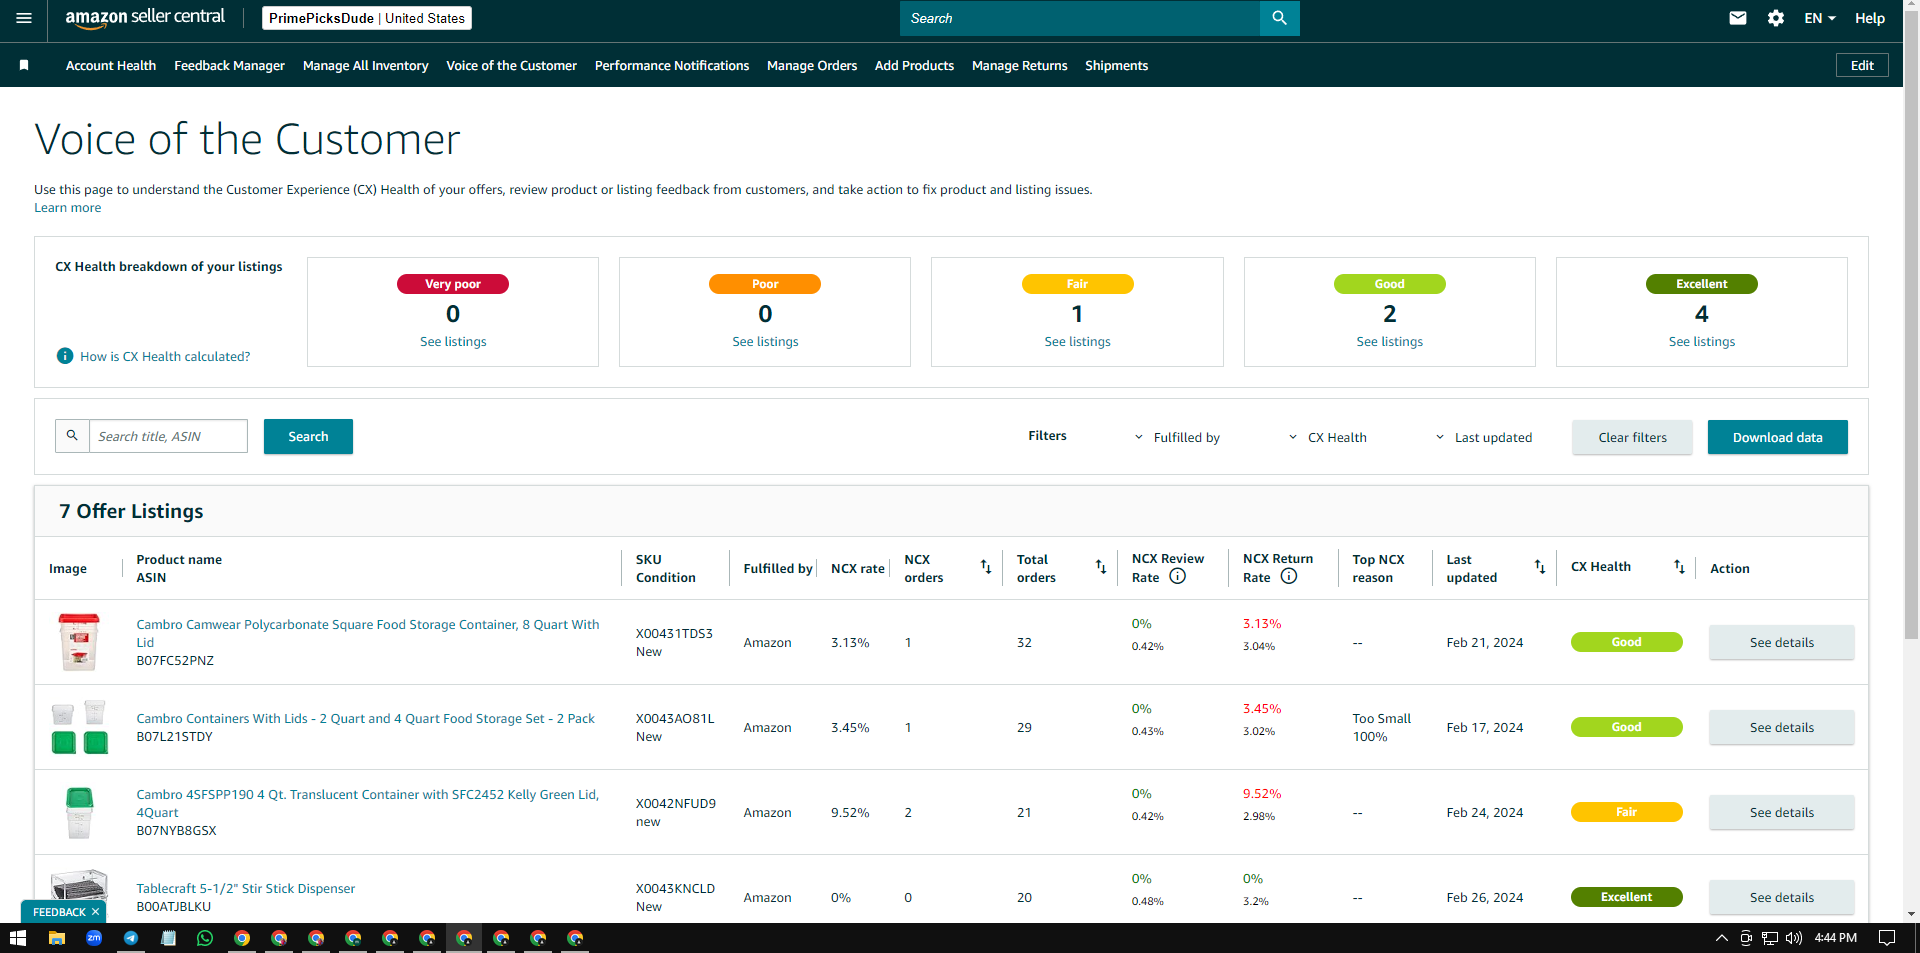Open Manage Returns in the navigation bar
The height and width of the screenshot is (953, 1920).
[x=1019, y=65]
